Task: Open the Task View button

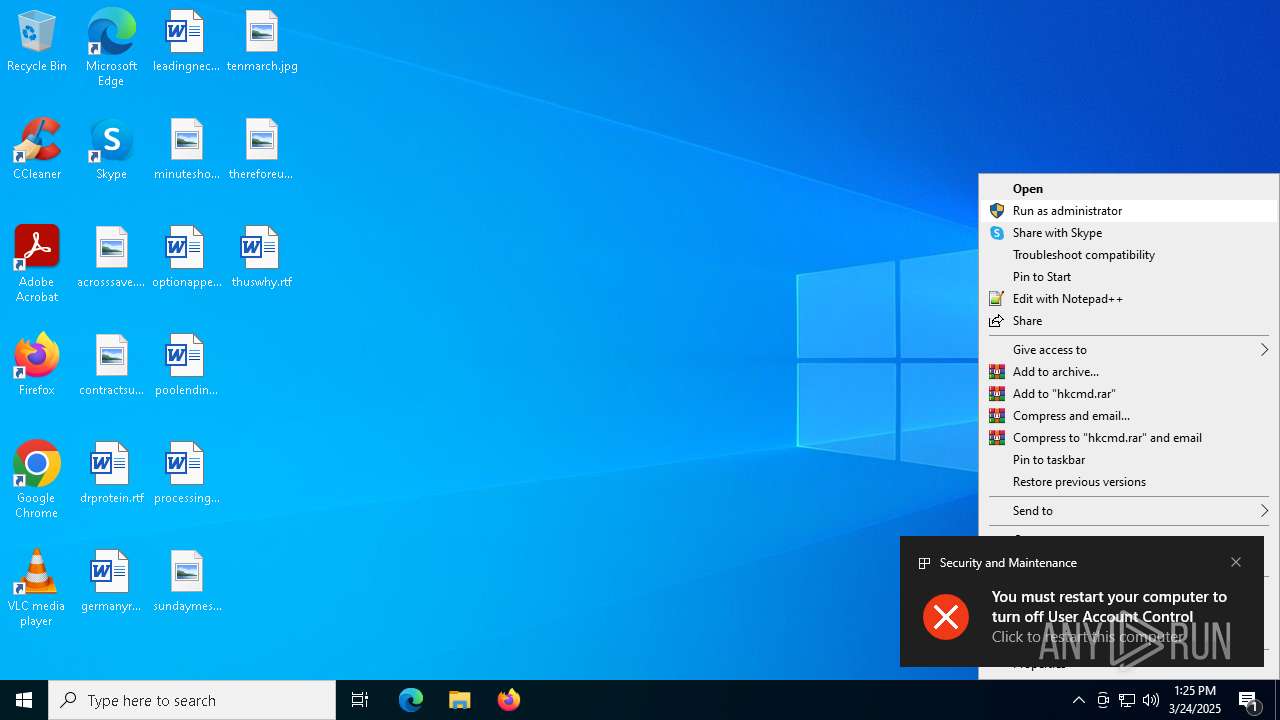Action: click(x=360, y=700)
